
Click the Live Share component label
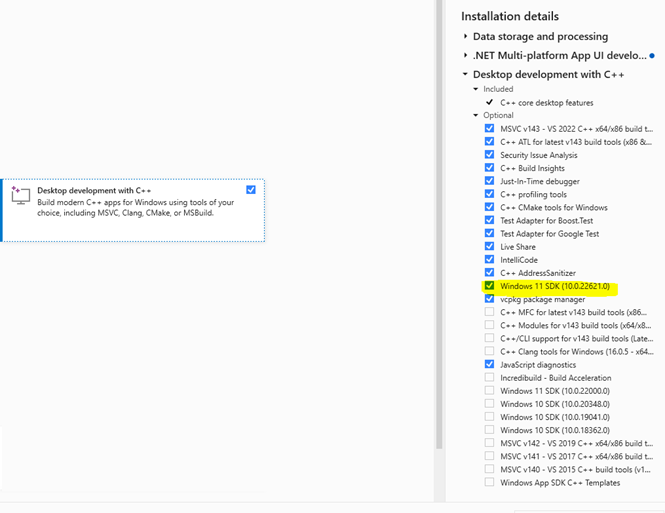pos(518,247)
